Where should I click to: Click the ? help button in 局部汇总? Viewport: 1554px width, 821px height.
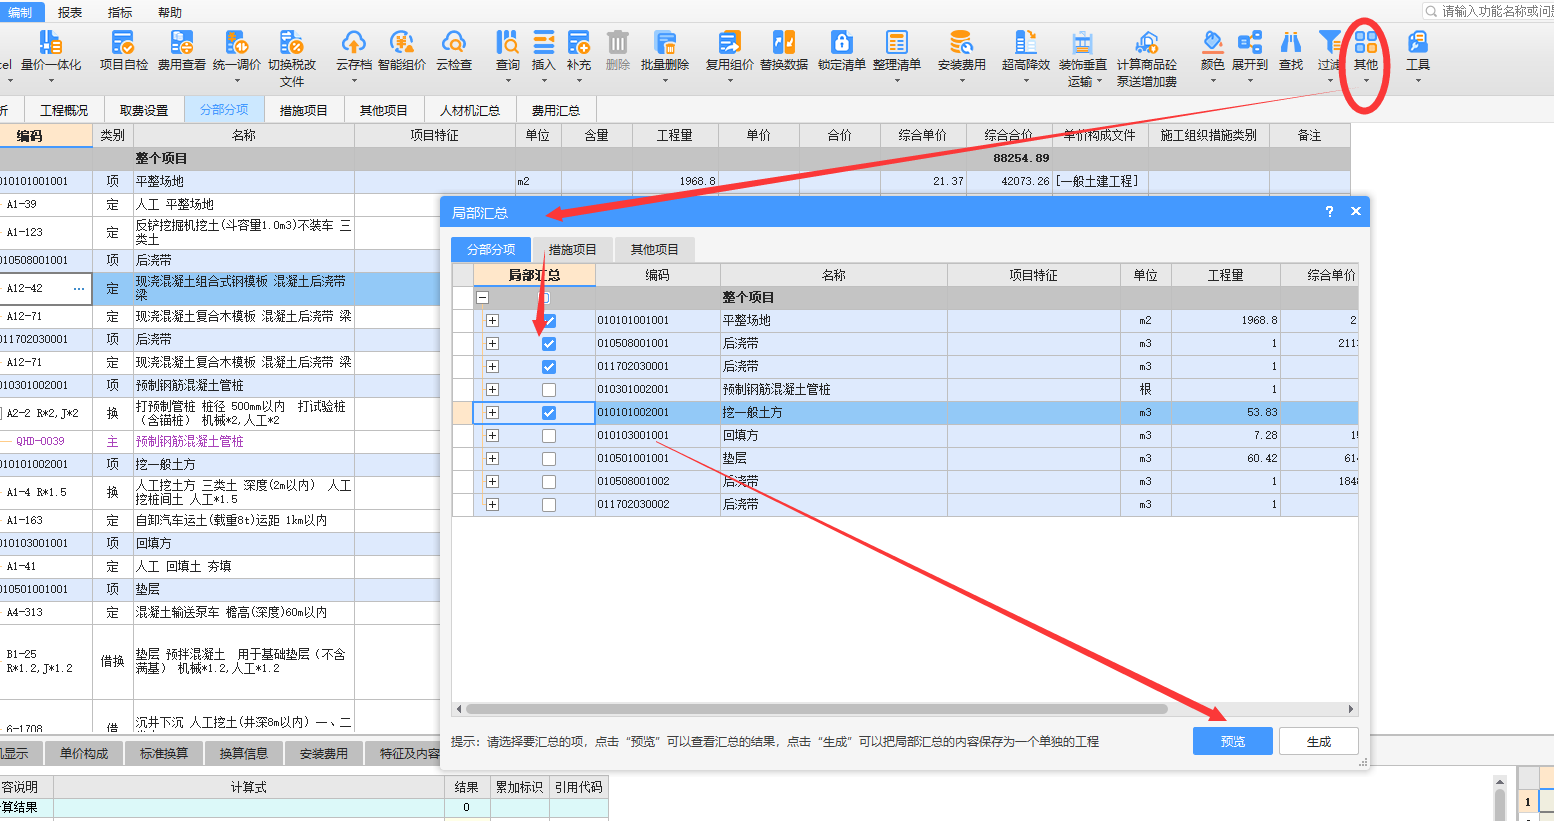(1329, 211)
